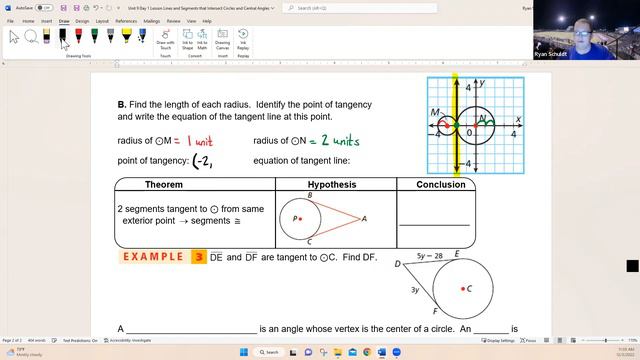Open the File menu
Screen dimensions: 640x360
[10, 21]
